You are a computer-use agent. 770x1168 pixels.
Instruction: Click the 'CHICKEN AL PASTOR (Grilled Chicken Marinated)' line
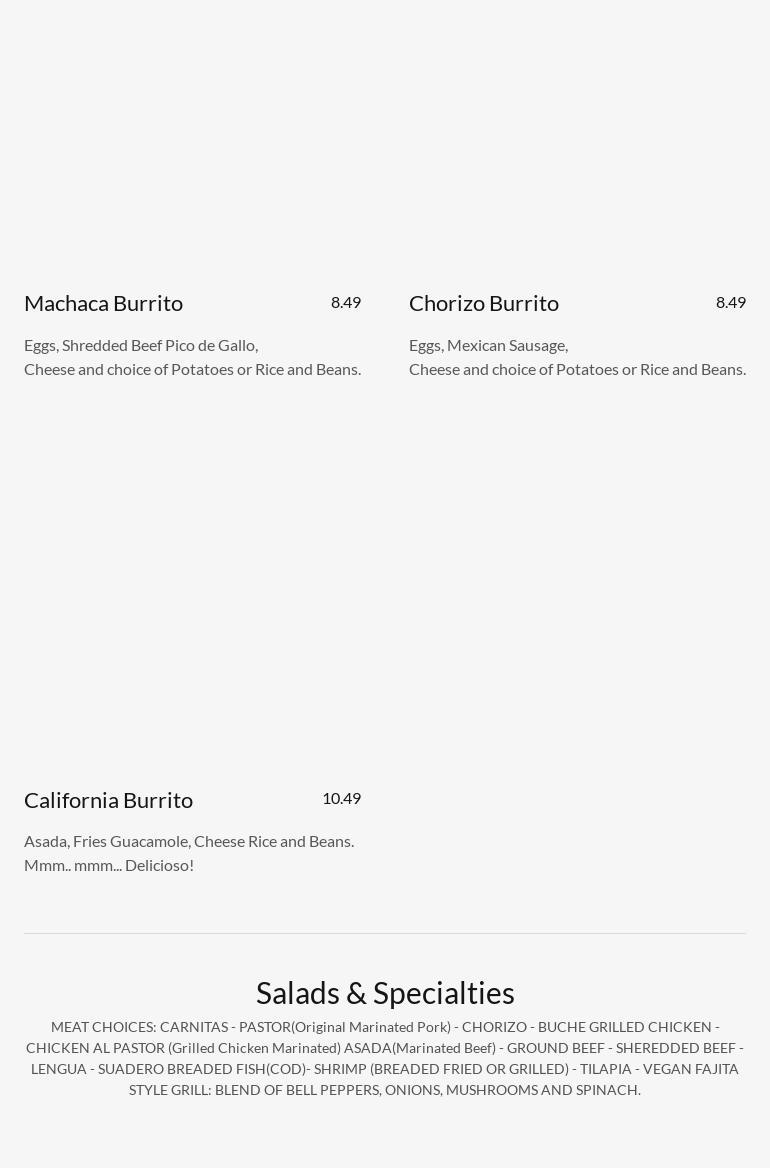(385, 1048)
